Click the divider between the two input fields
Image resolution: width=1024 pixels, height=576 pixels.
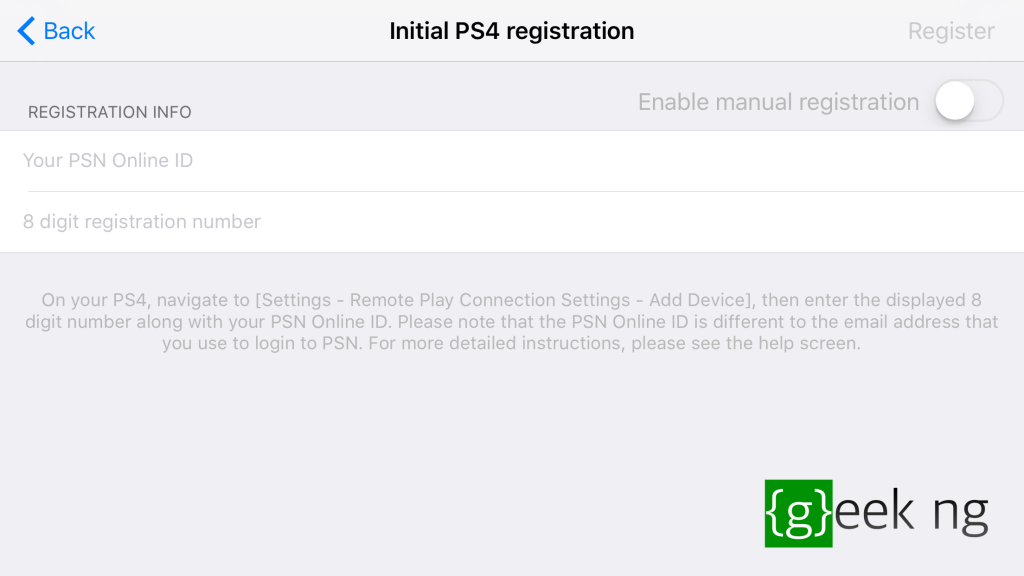coord(526,191)
